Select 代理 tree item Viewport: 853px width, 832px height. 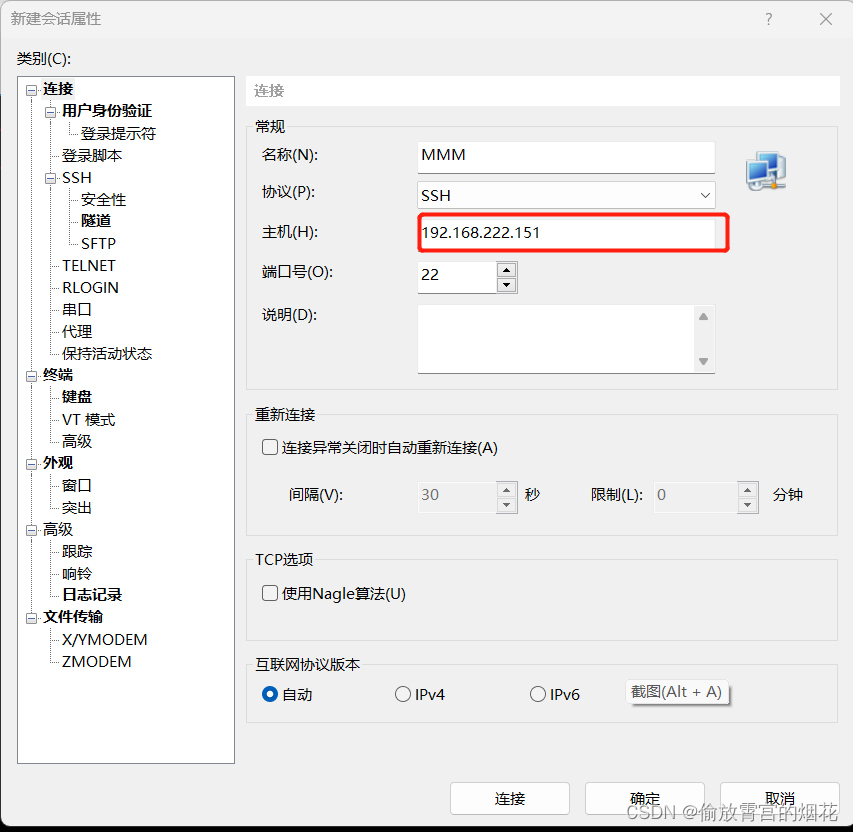point(77,331)
